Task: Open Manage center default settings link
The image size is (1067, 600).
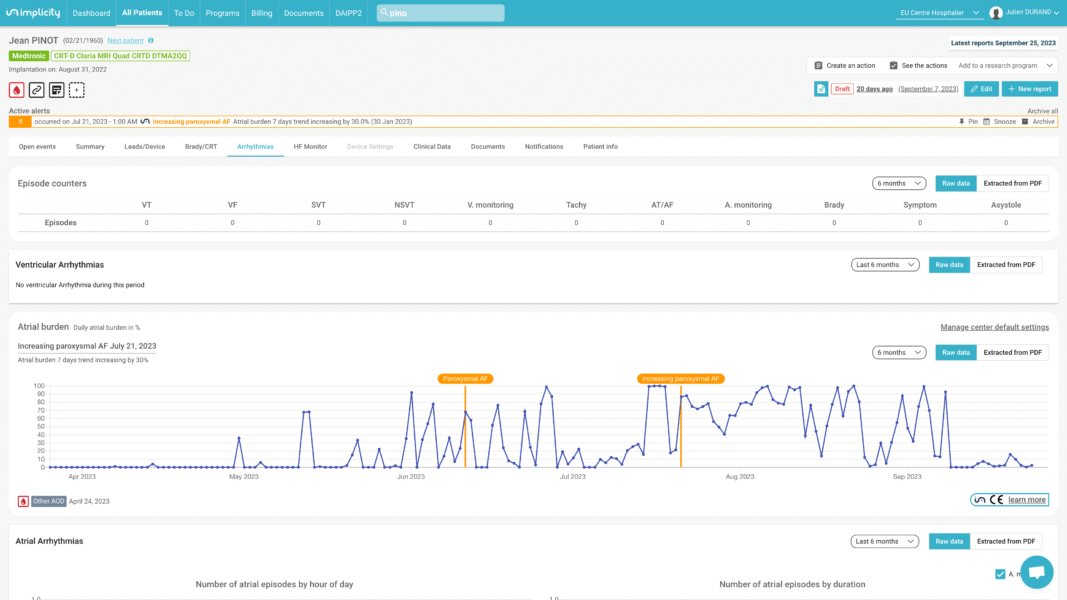Action: (994, 327)
